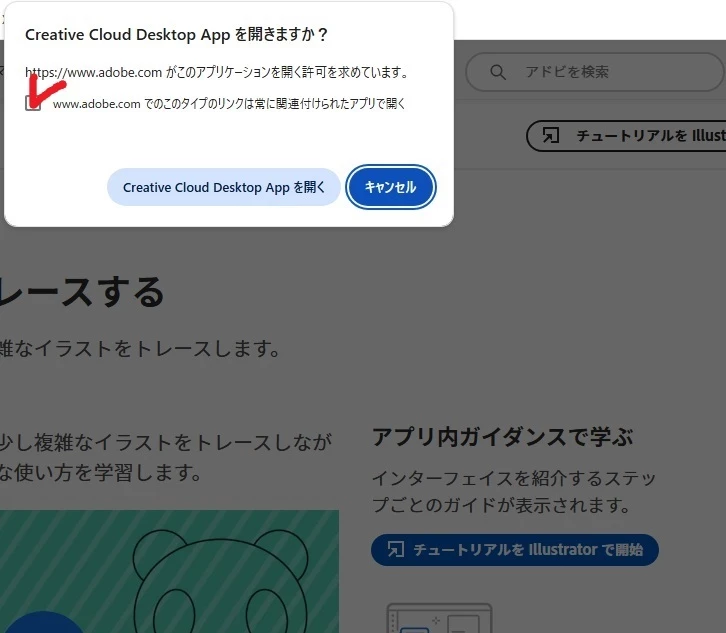Click the checkbox label 'www.adobe.com でのこのタイプのリンクは常に関連付けられたアプリで開く'
The image size is (726, 633).
click(x=229, y=104)
